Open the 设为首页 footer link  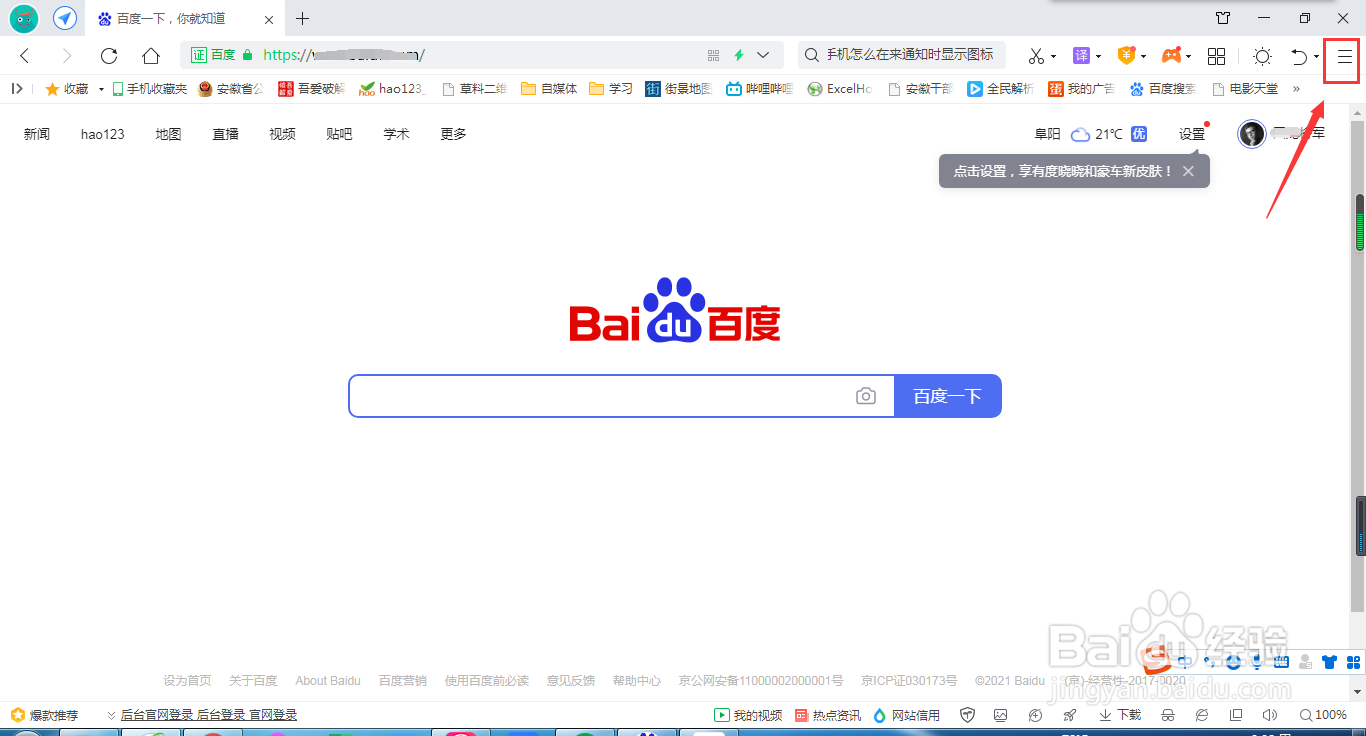point(187,680)
